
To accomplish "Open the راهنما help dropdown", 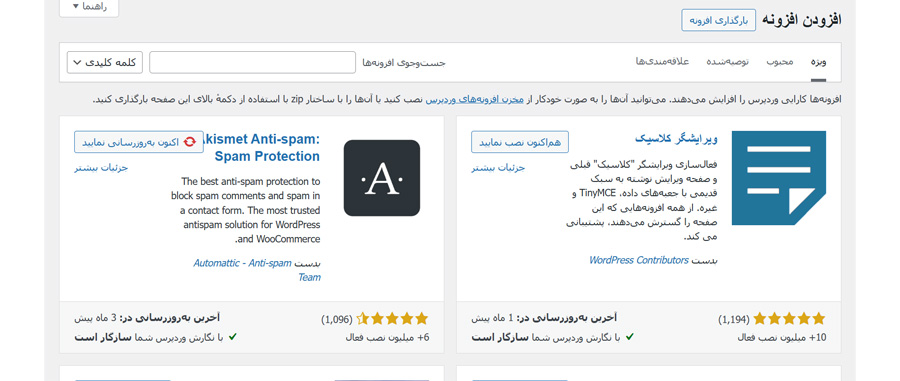I will [x=89, y=7].
